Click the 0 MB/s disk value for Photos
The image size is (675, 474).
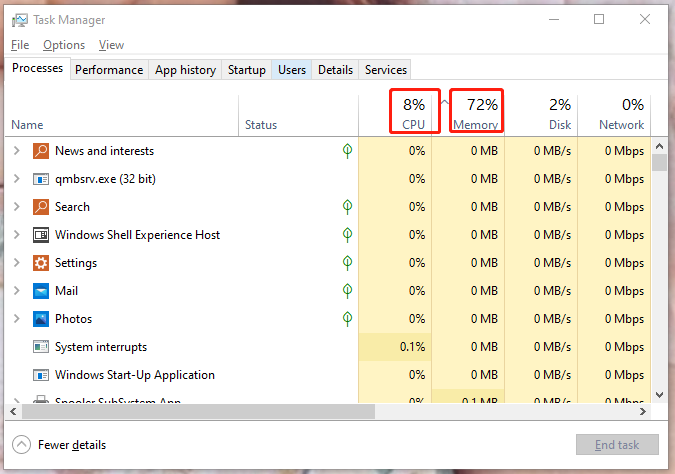click(x=552, y=319)
